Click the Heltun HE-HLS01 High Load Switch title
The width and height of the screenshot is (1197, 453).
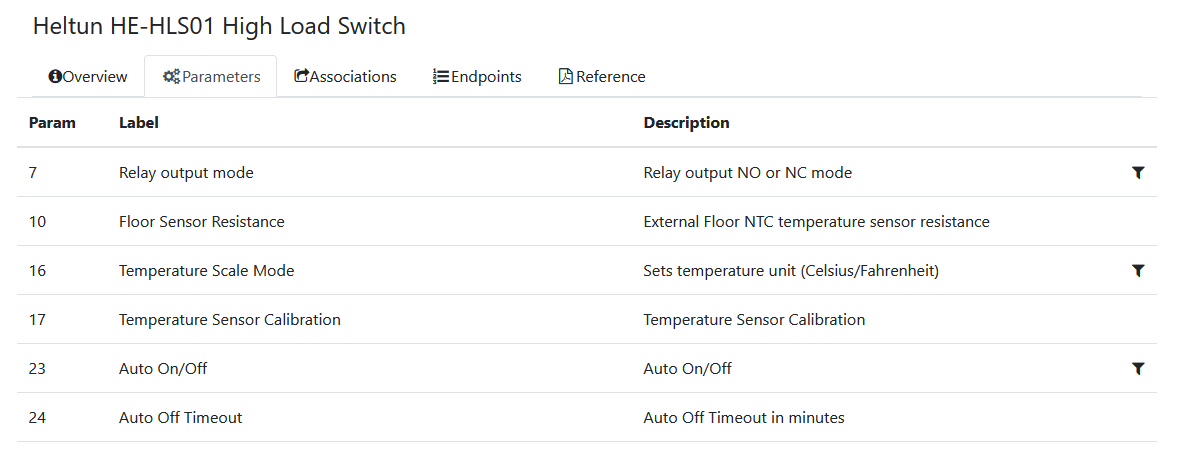tap(219, 27)
